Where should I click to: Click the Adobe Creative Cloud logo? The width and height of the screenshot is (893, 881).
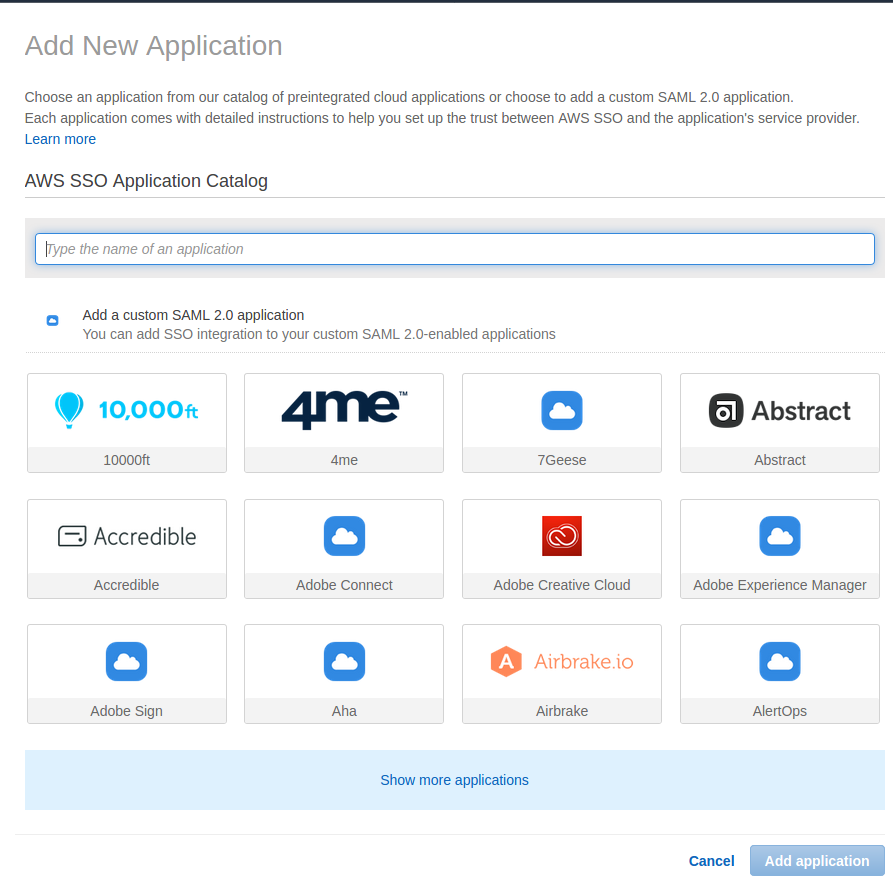561,536
